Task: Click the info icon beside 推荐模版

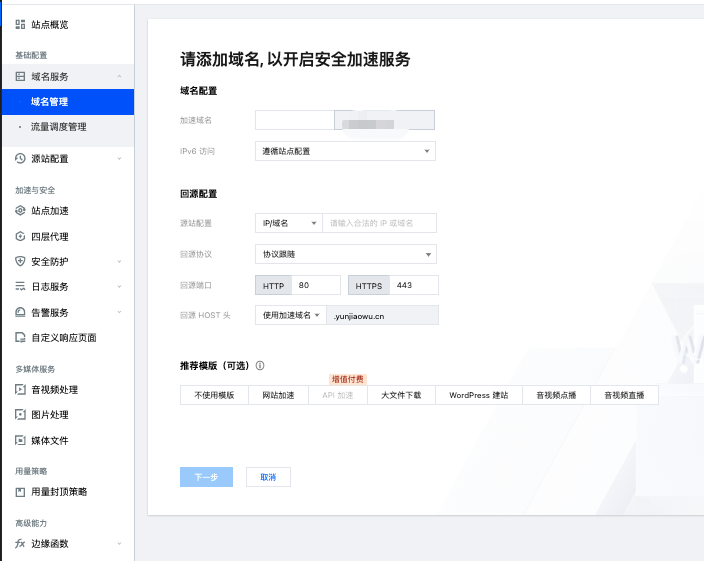Action: [x=260, y=366]
